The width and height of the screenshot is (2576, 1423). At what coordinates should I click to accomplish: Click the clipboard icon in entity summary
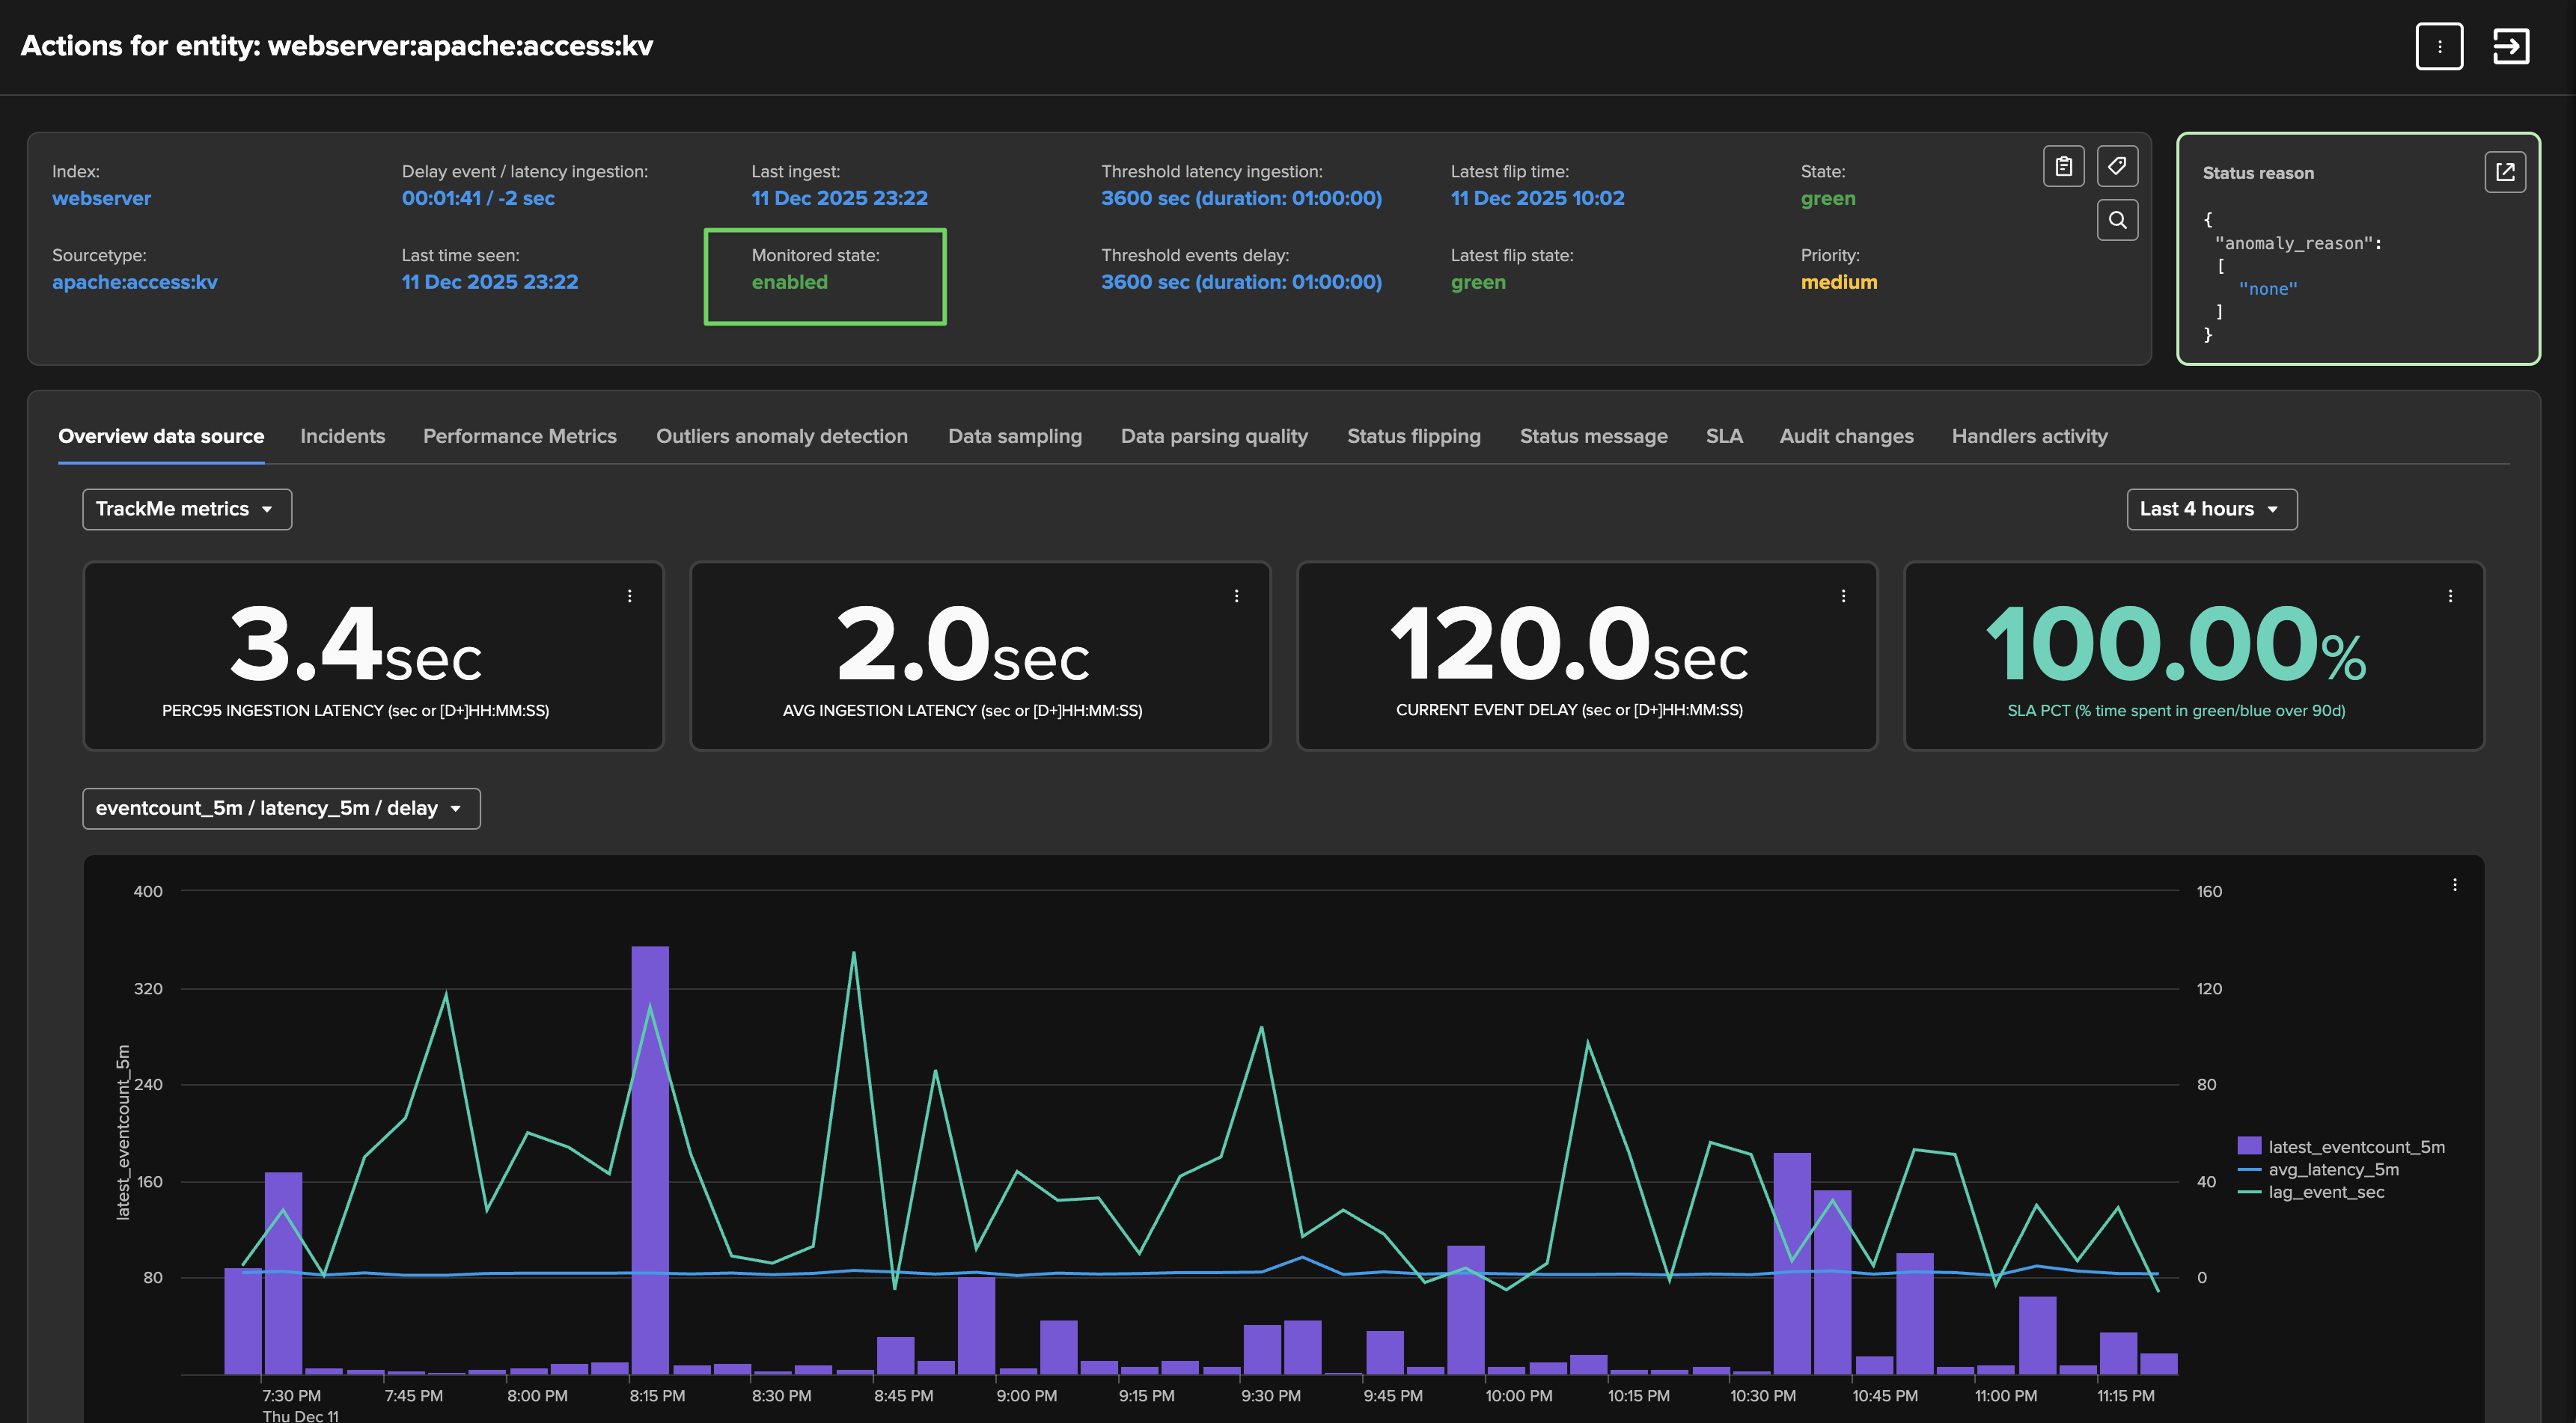pos(2063,167)
